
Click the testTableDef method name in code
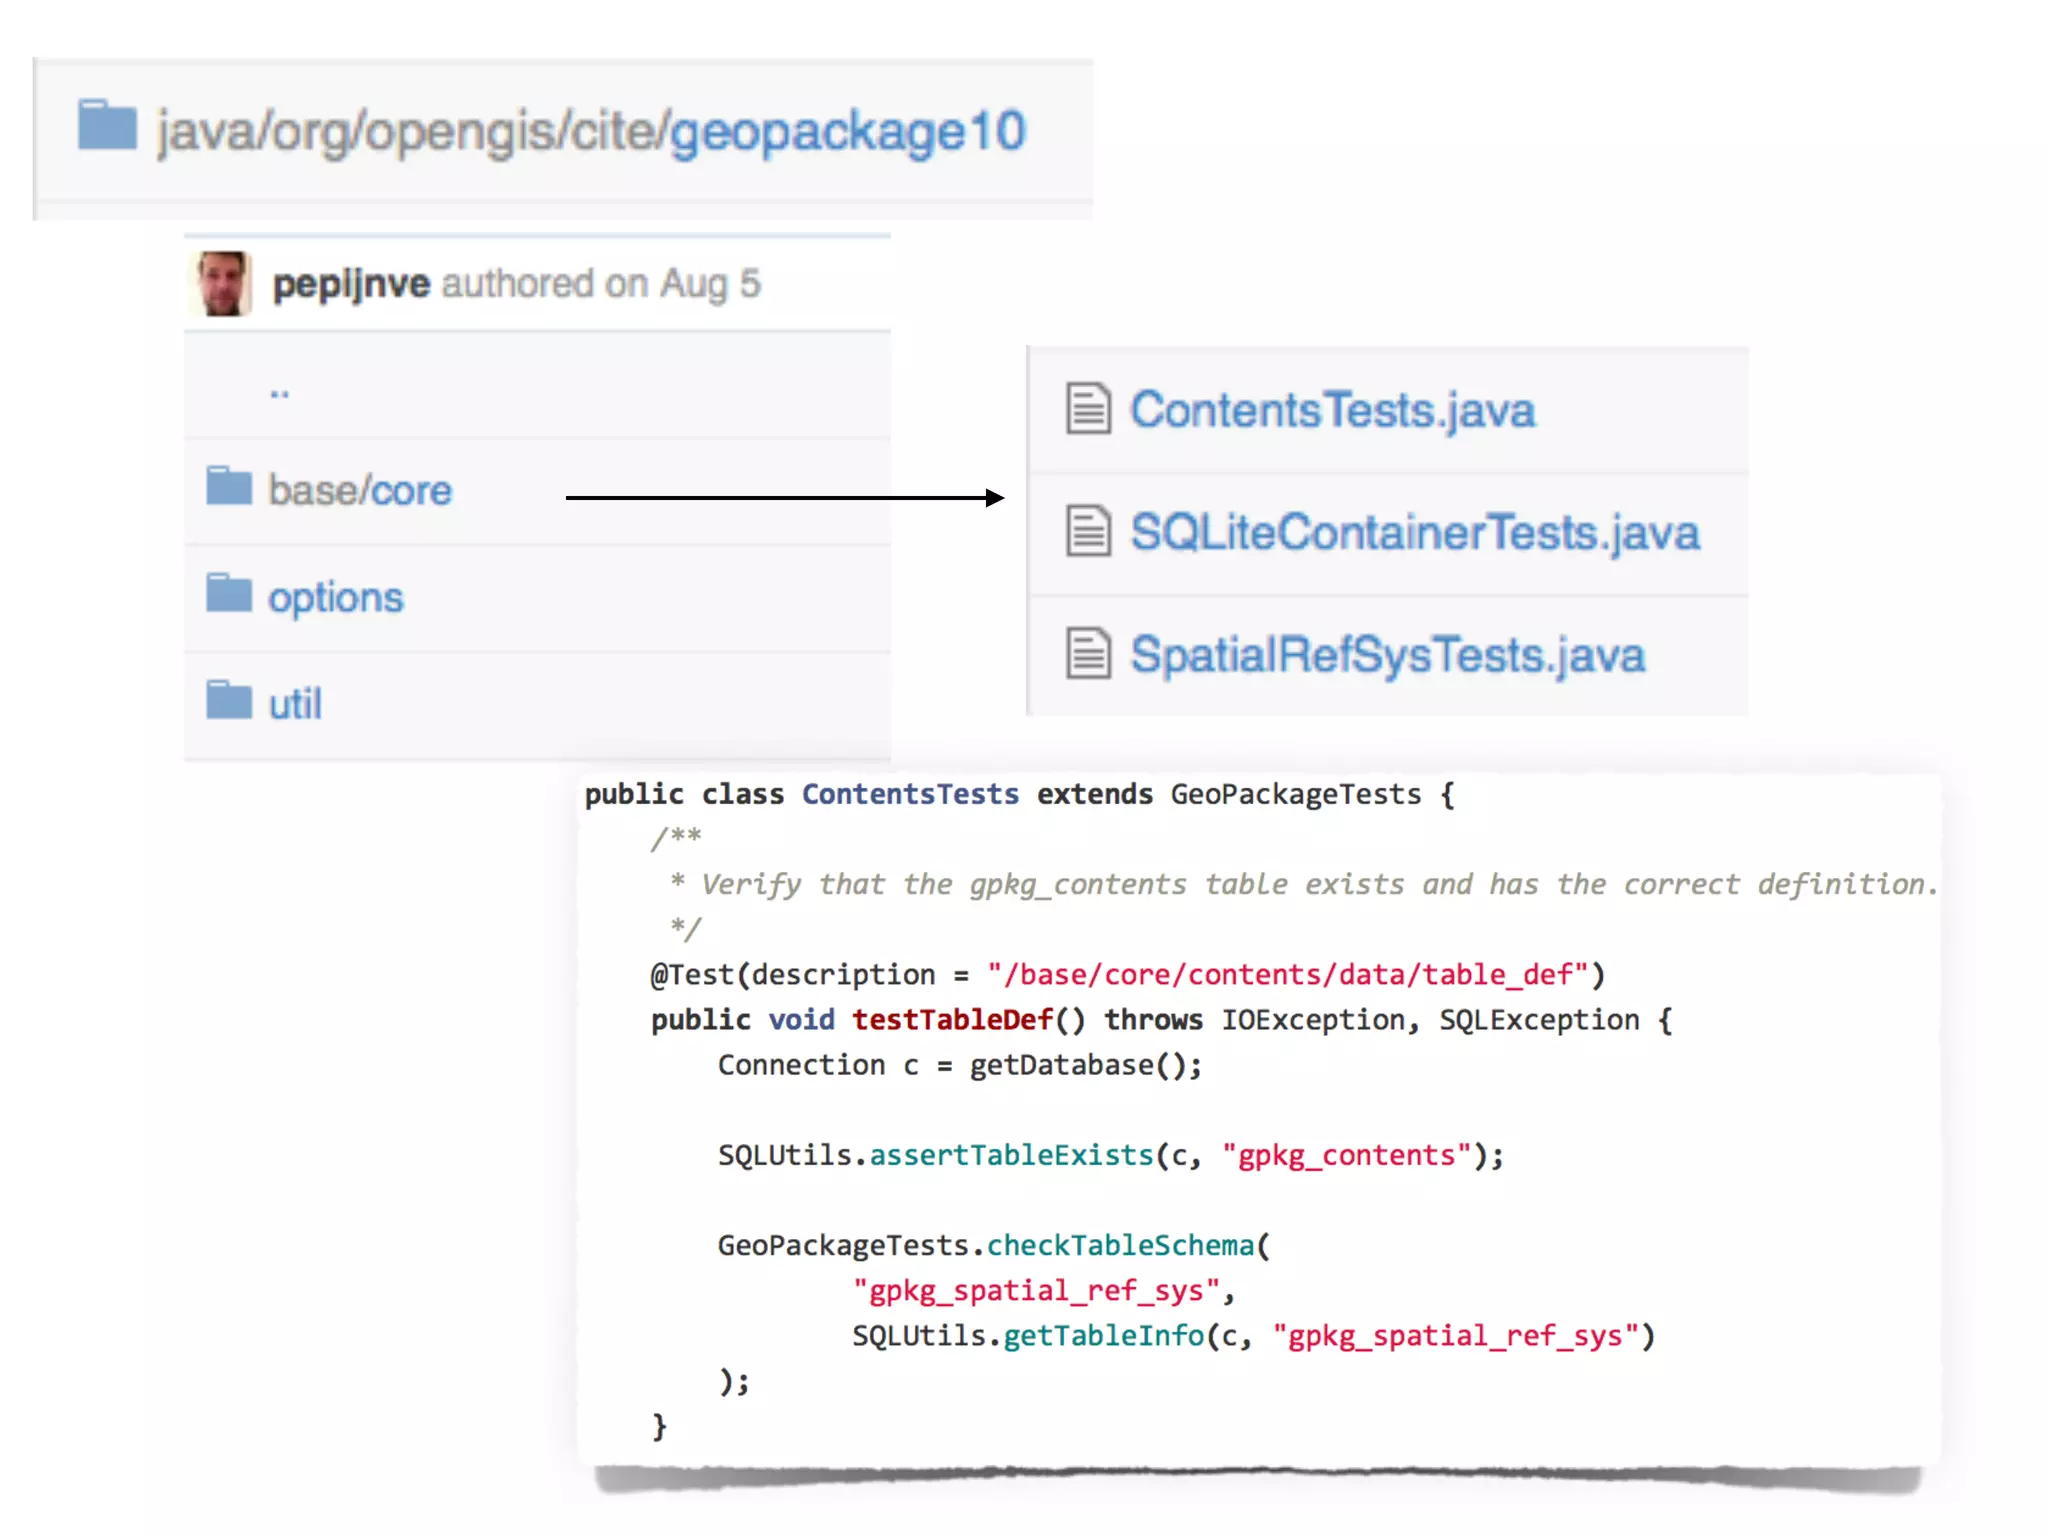952,1020
